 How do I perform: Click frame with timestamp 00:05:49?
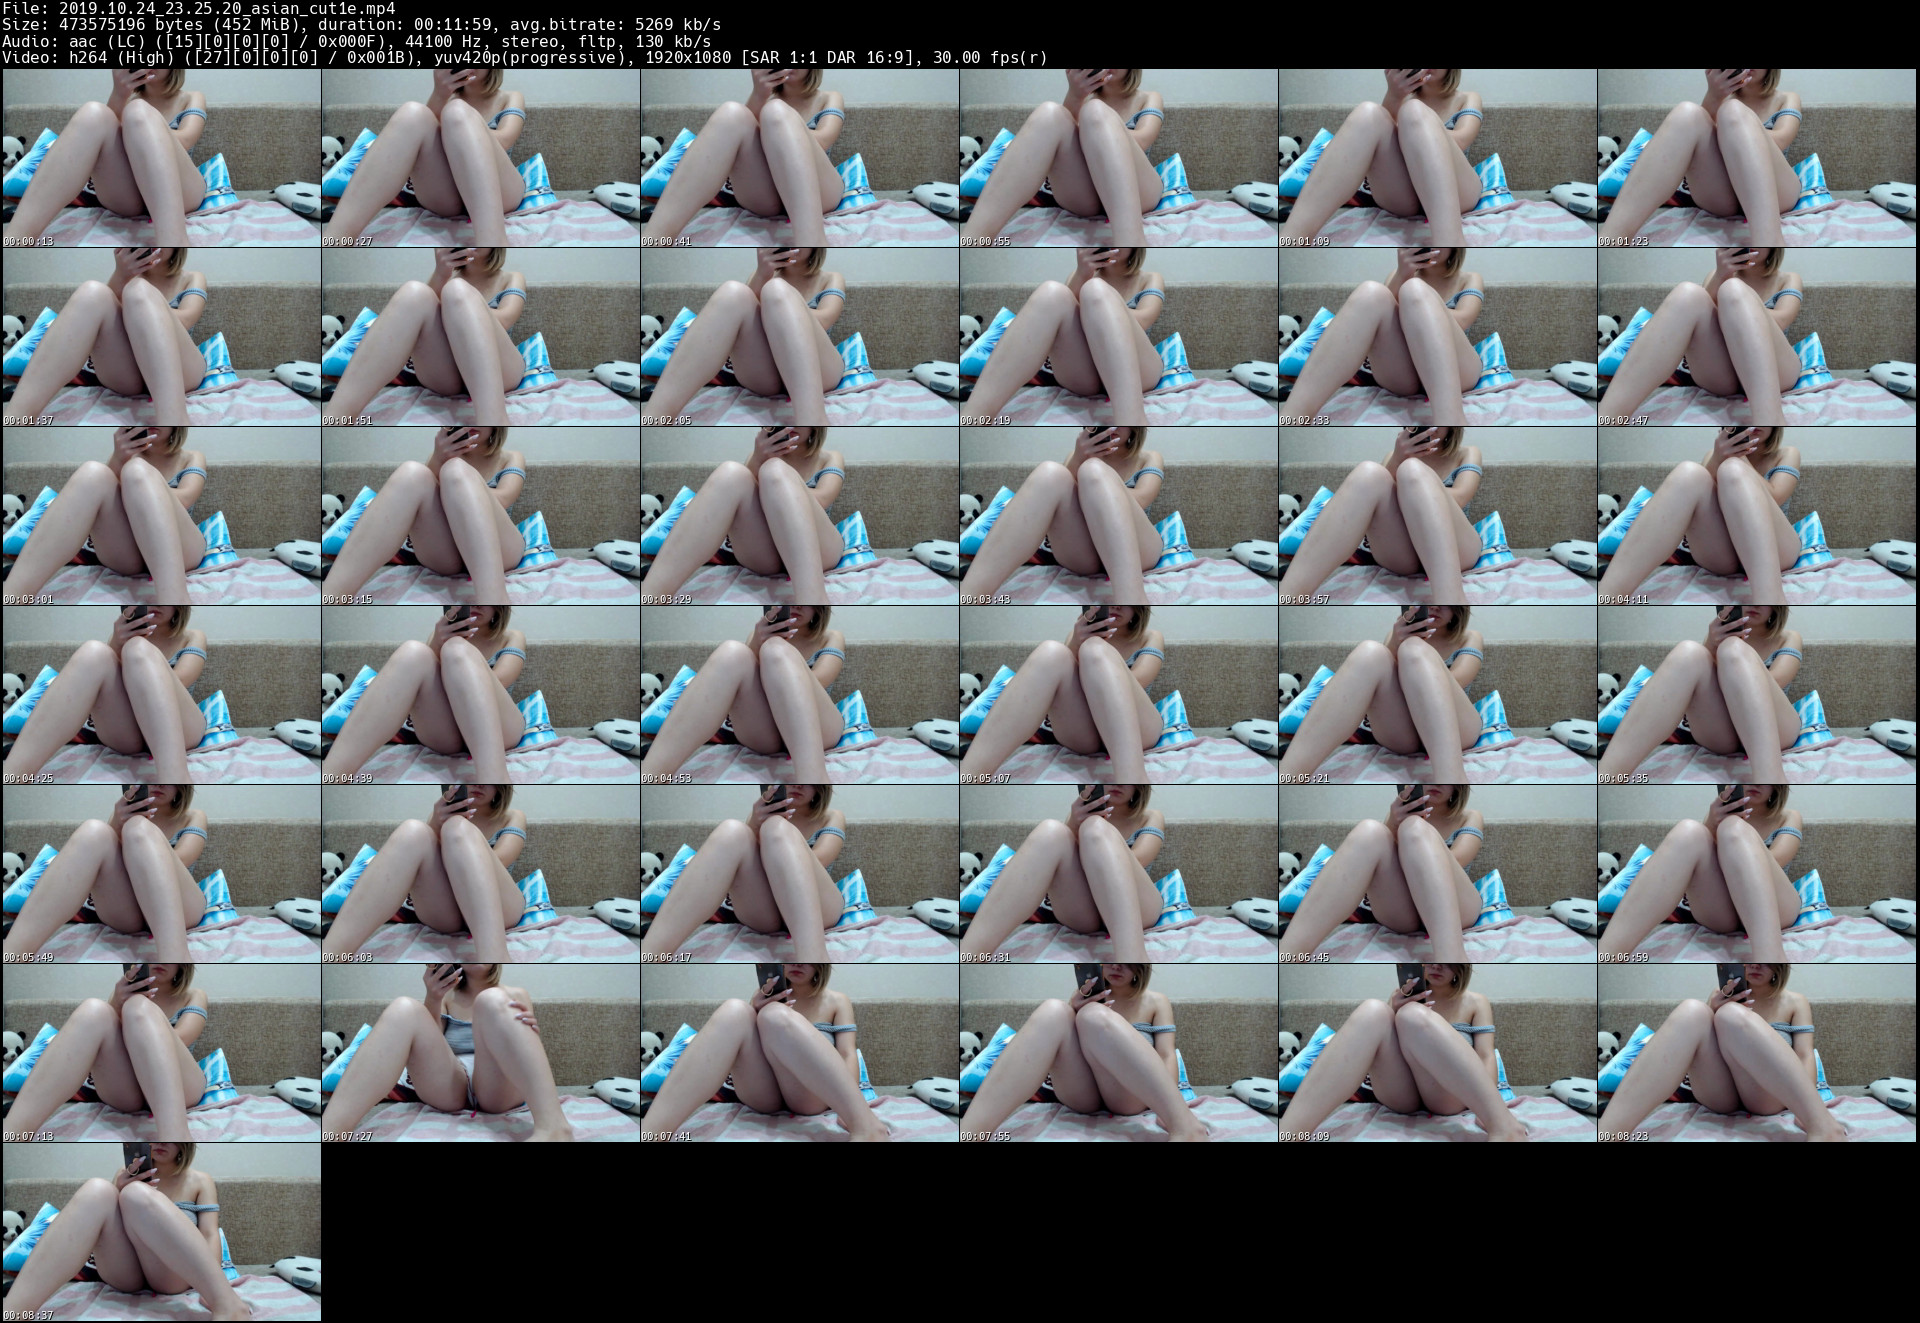[x=161, y=874]
